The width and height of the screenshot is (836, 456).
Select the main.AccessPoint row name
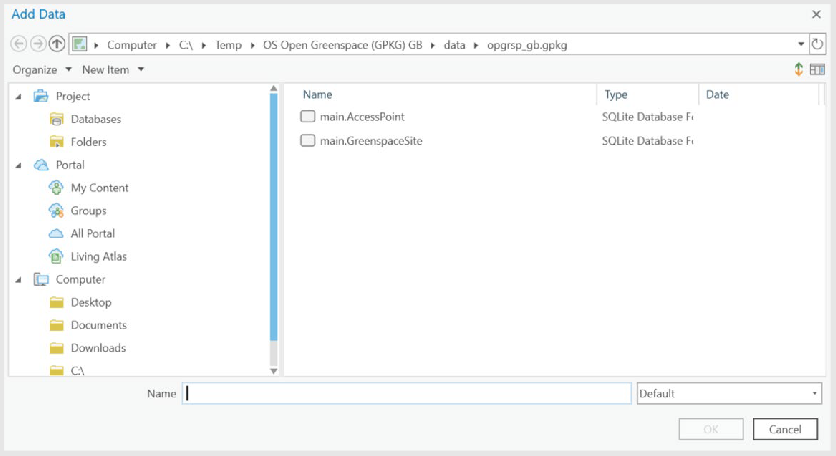362,116
